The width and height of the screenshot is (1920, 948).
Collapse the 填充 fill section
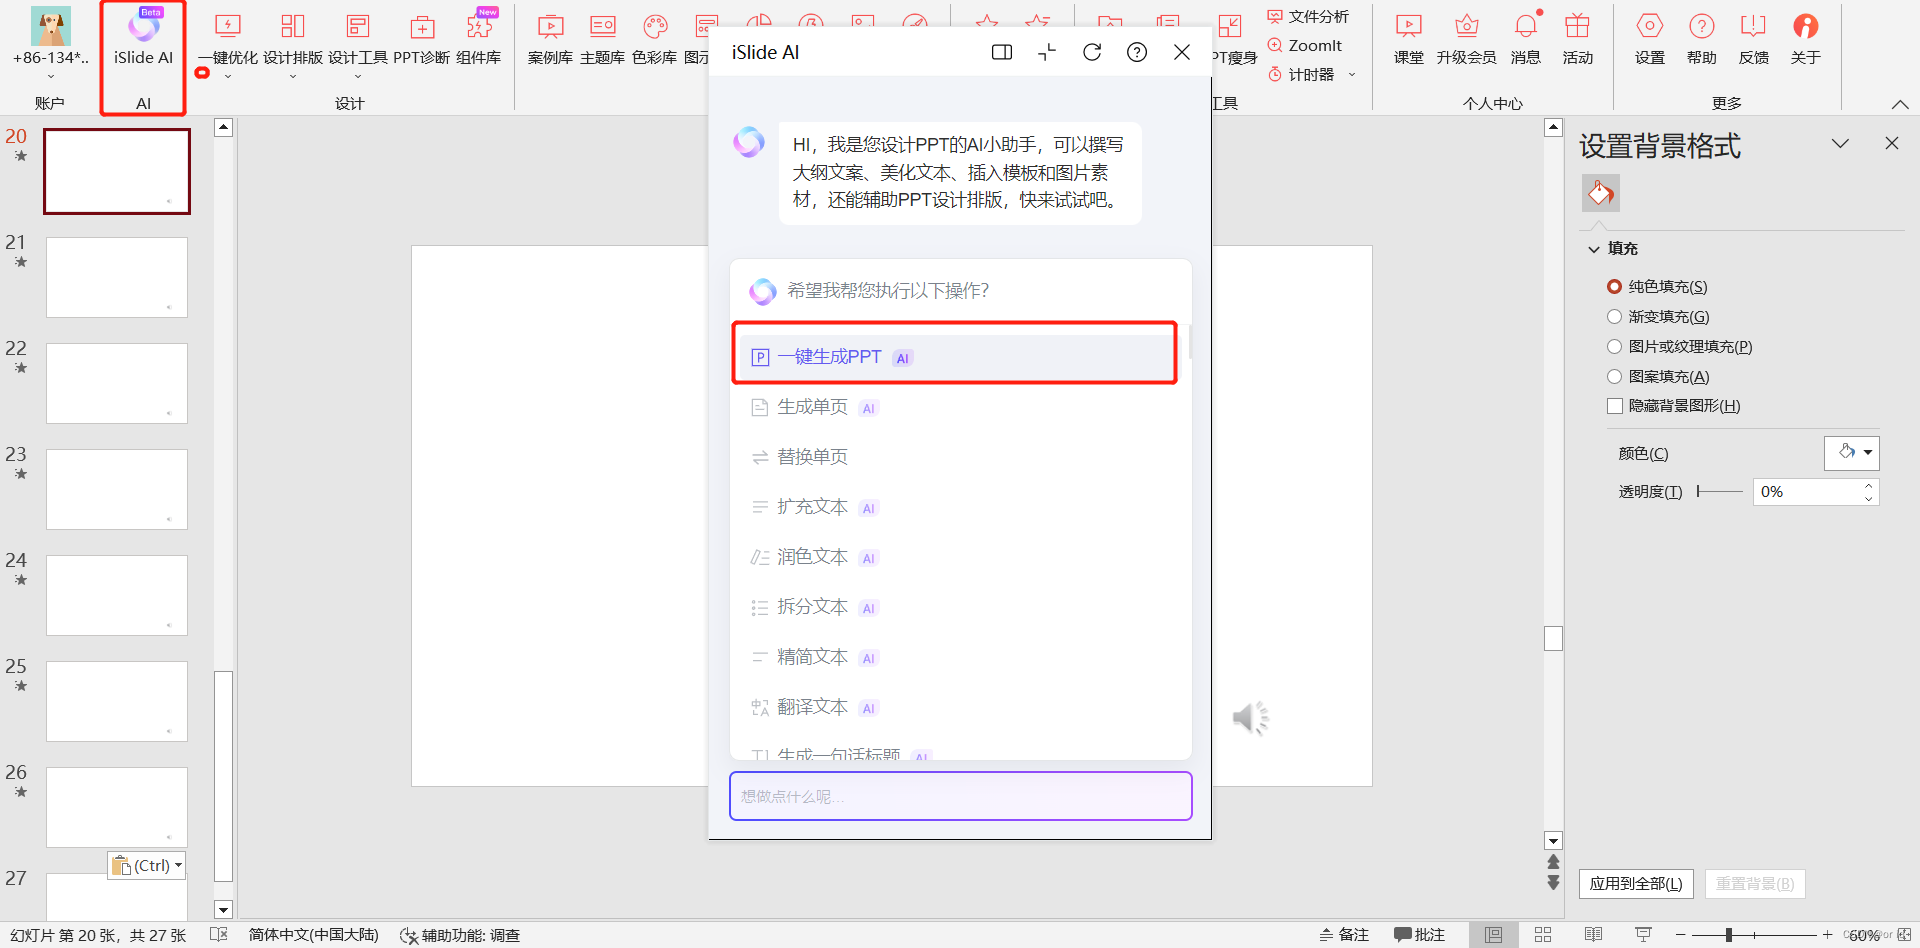coord(1594,248)
